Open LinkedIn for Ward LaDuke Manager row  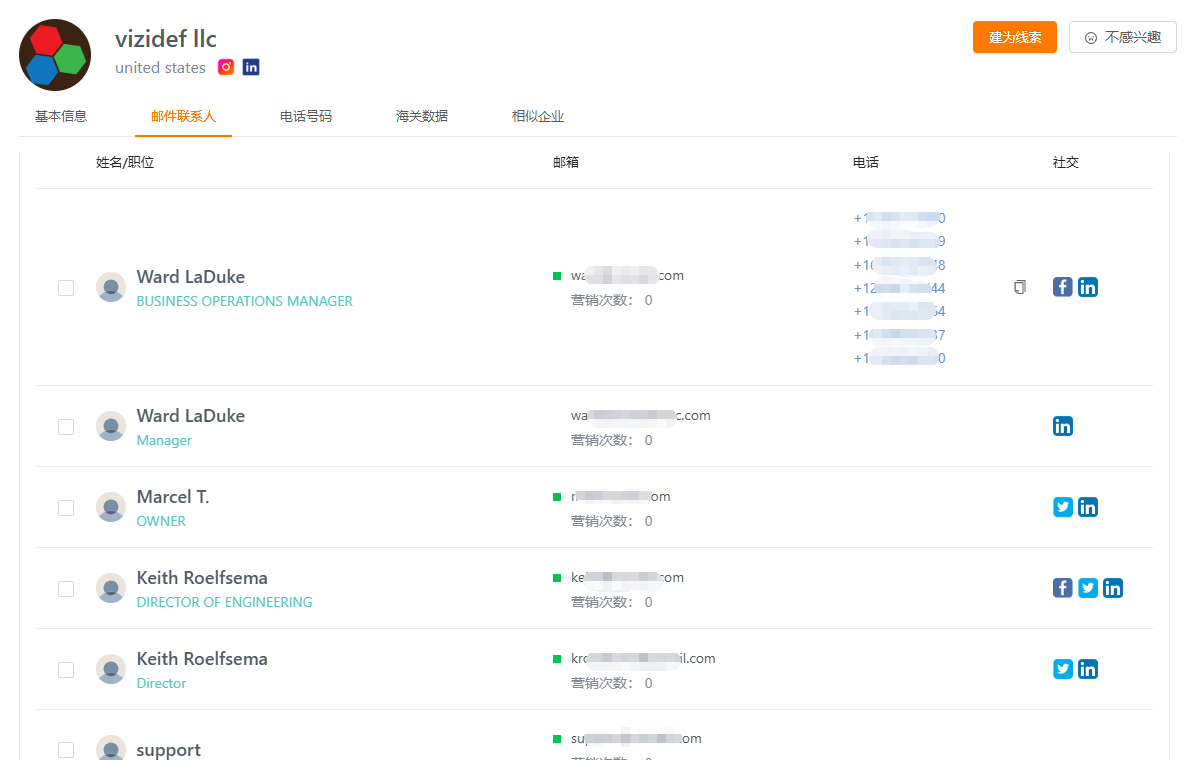(1062, 426)
